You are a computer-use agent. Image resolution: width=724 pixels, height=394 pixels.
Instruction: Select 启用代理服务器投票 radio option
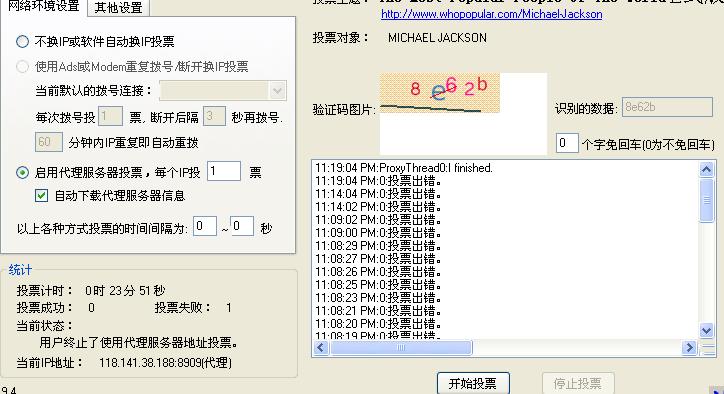[x=22, y=173]
